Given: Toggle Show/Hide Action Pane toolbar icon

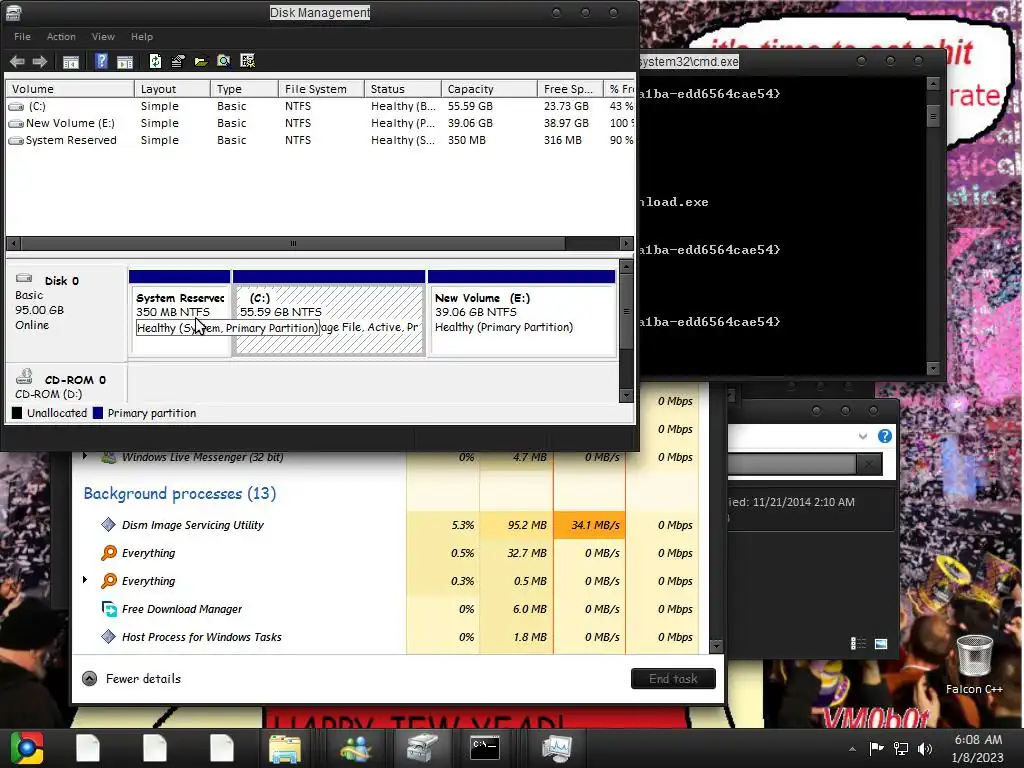Looking at the screenshot, I should (125, 62).
